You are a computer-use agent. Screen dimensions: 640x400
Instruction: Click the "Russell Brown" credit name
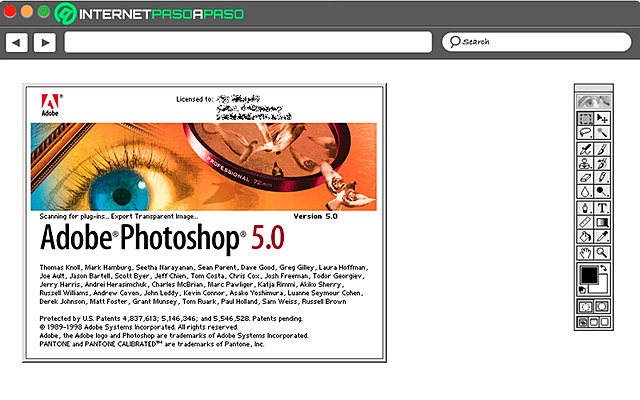[x=324, y=302]
